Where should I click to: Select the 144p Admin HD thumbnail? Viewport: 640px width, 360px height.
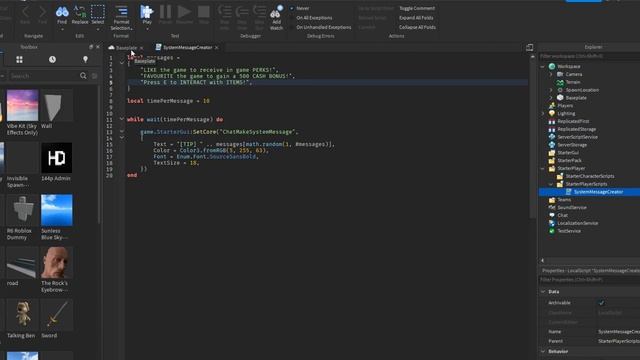pos(56,158)
